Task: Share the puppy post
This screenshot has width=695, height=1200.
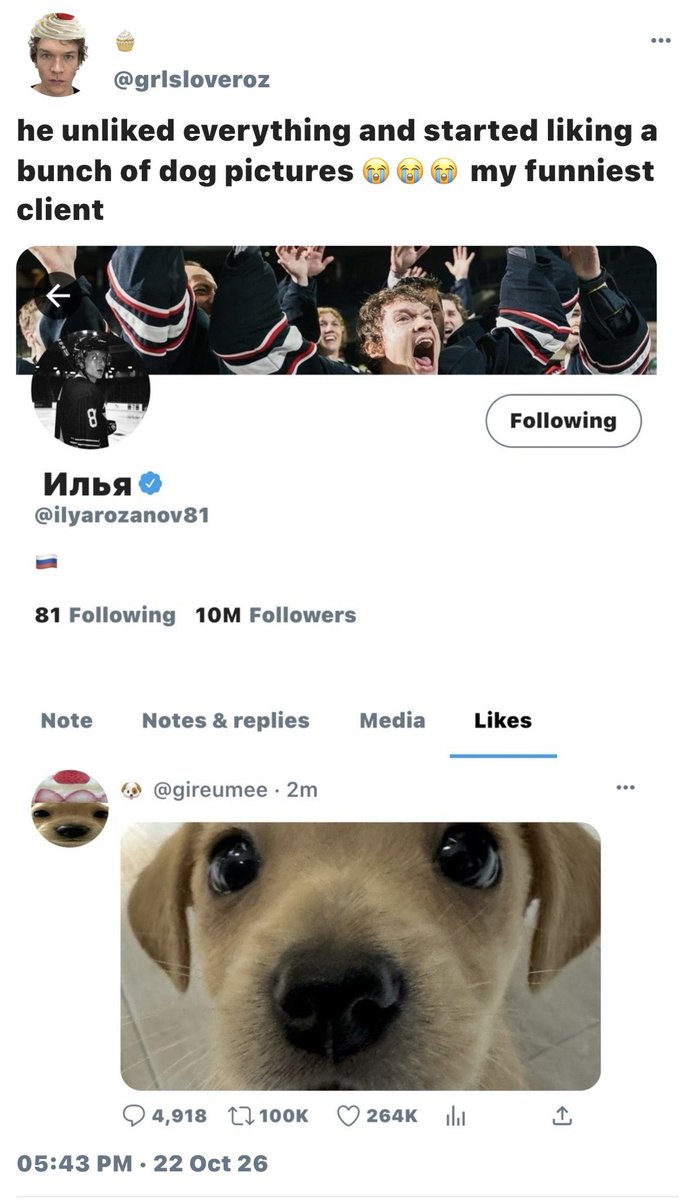Action: click(x=562, y=1114)
